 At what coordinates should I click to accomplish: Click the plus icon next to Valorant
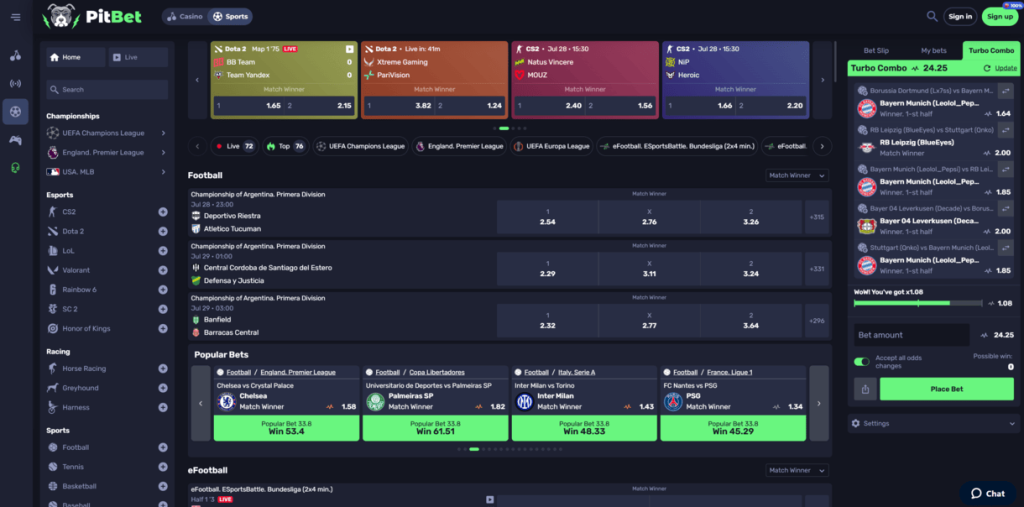(x=163, y=270)
